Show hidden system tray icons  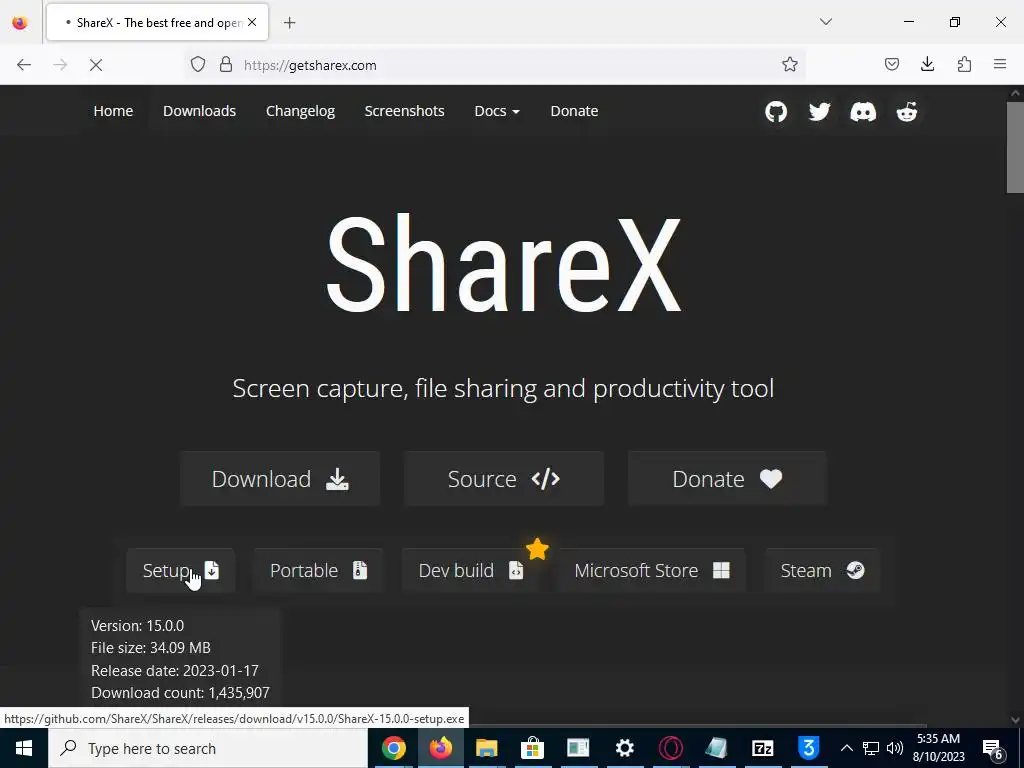click(846, 748)
